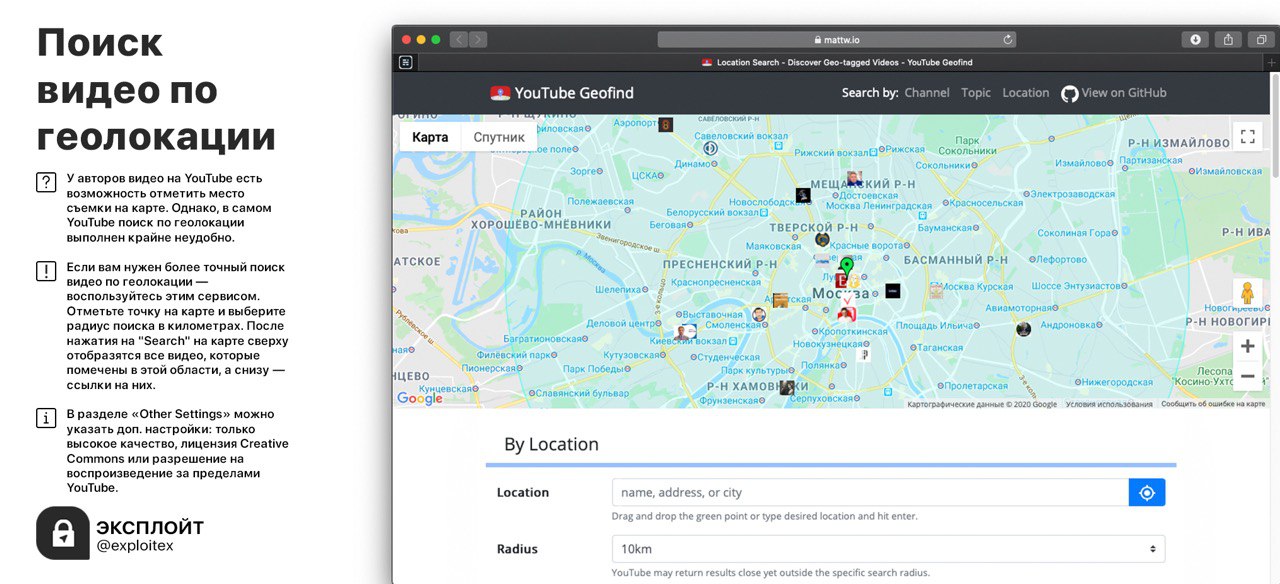Open the video marker above Мещанский р-н
Screen dimensions: 1280x584
pos(854,178)
